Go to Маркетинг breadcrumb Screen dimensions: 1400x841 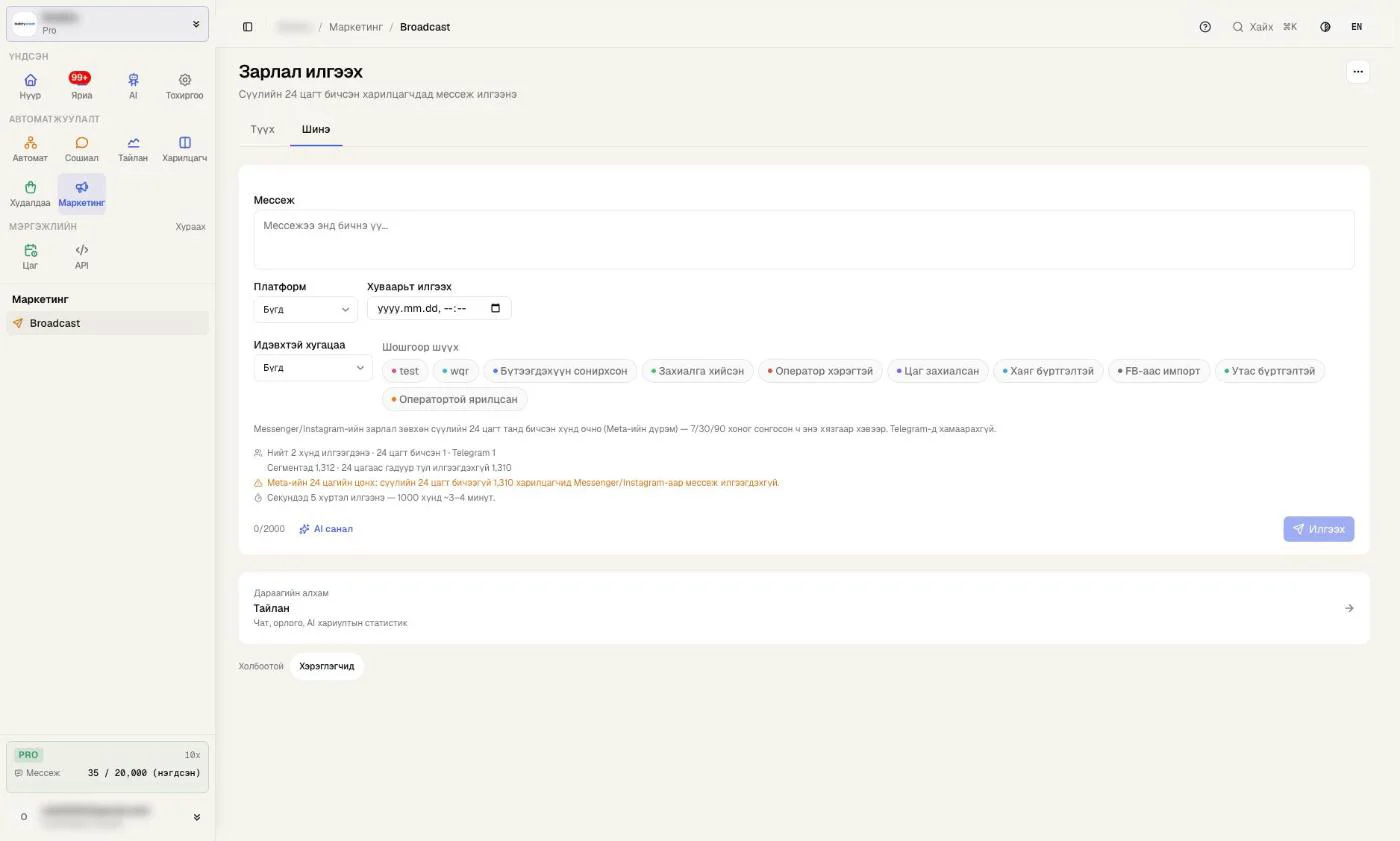[x=356, y=27]
